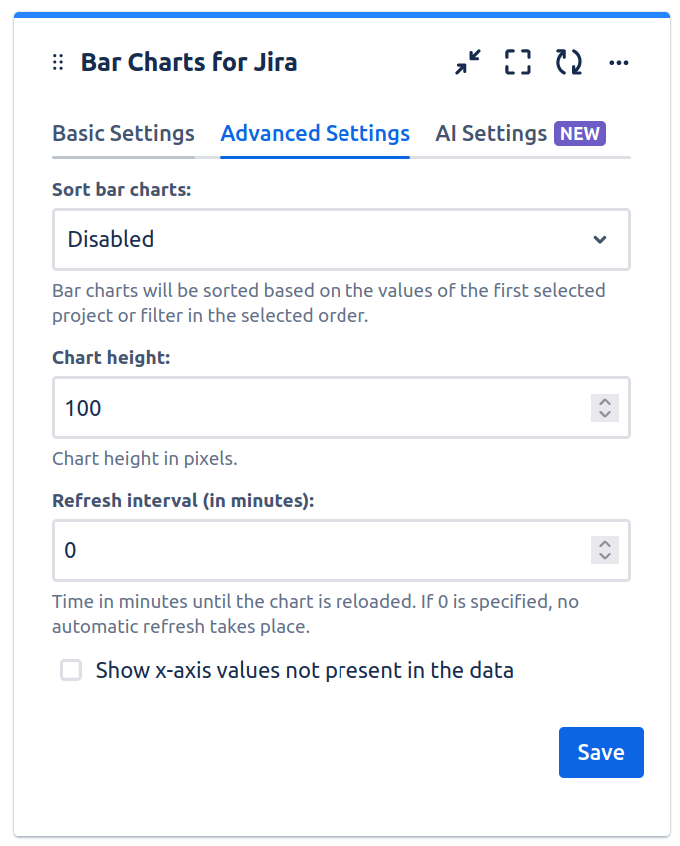Image resolution: width=680 pixels, height=846 pixels.
Task: Open the three-dot more actions menu
Action: (619, 63)
